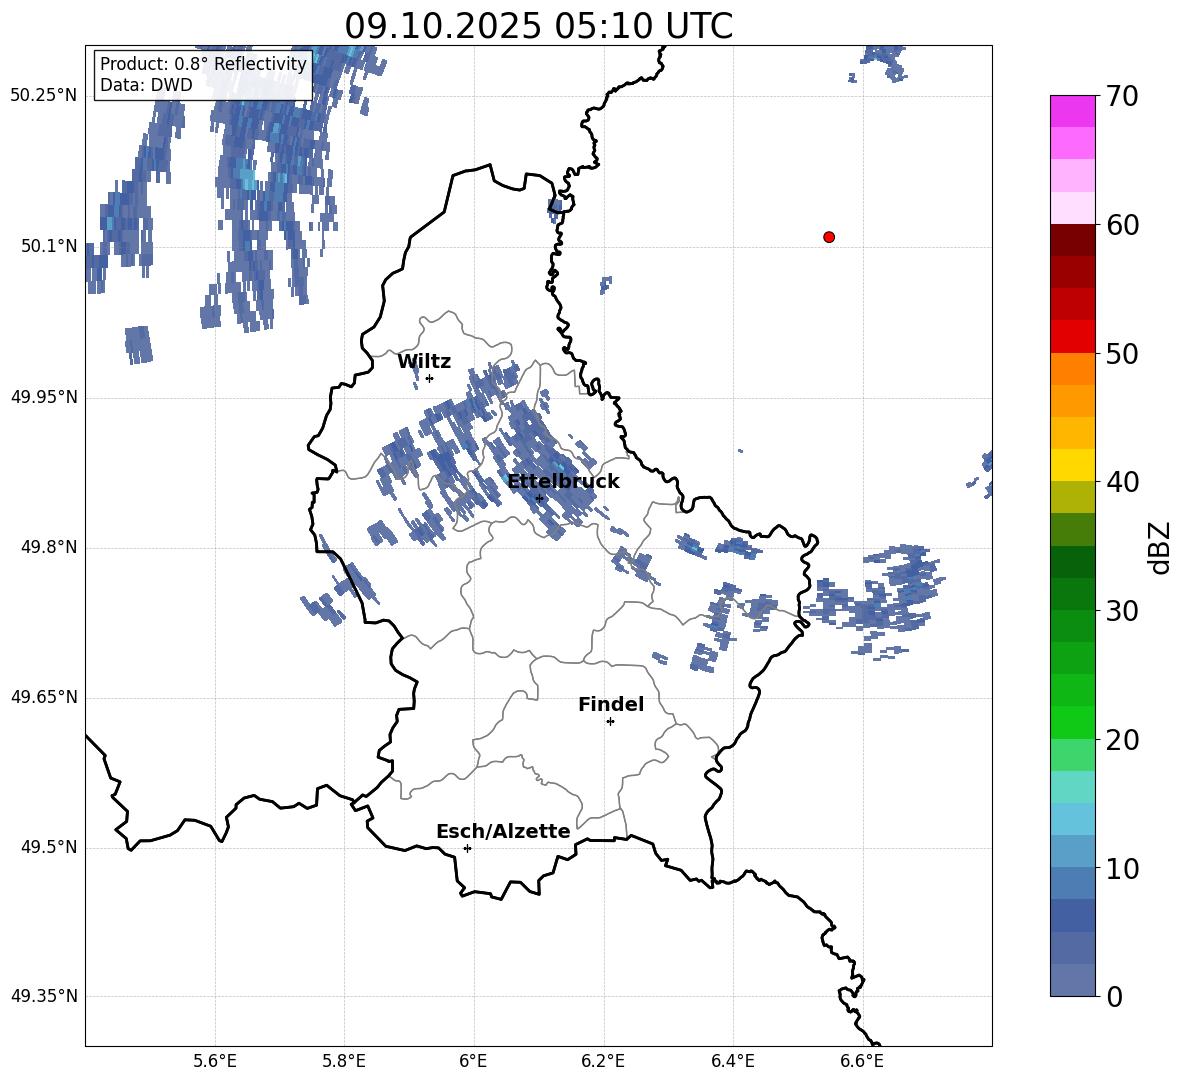This screenshot has height=1081, width=1184.
Task: Click the latitude label 49.8°N
Action: tap(49, 547)
